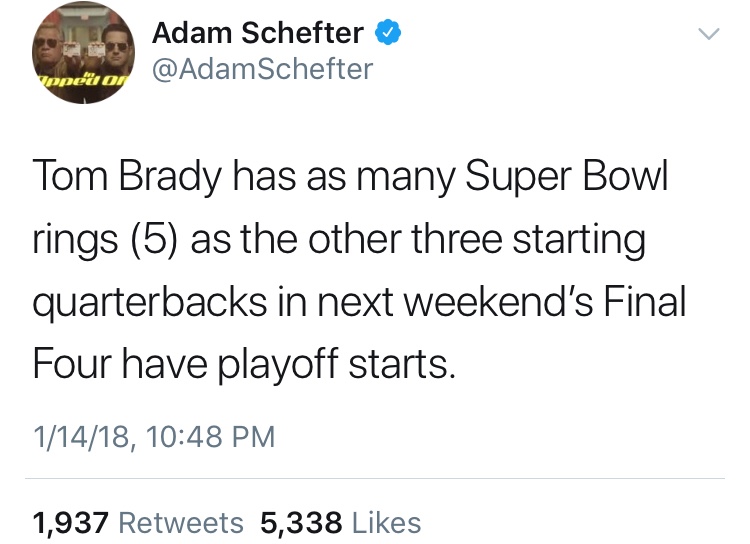Screen dimensions: 750x544
Task: Visit the @AdamSchefter handle link
Action: pos(262,69)
